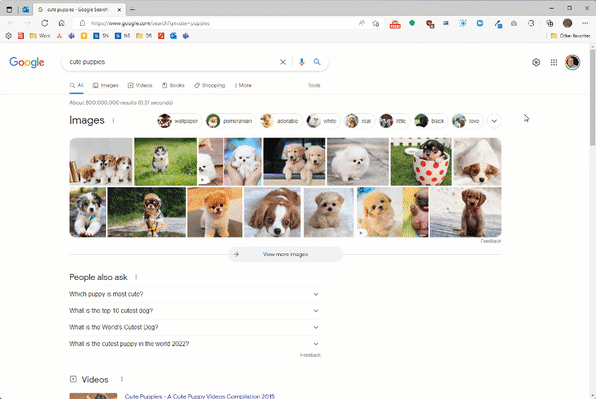This screenshot has height=399, width=596.
Task: Click into the cute puppies search field
Action: (171, 62)
